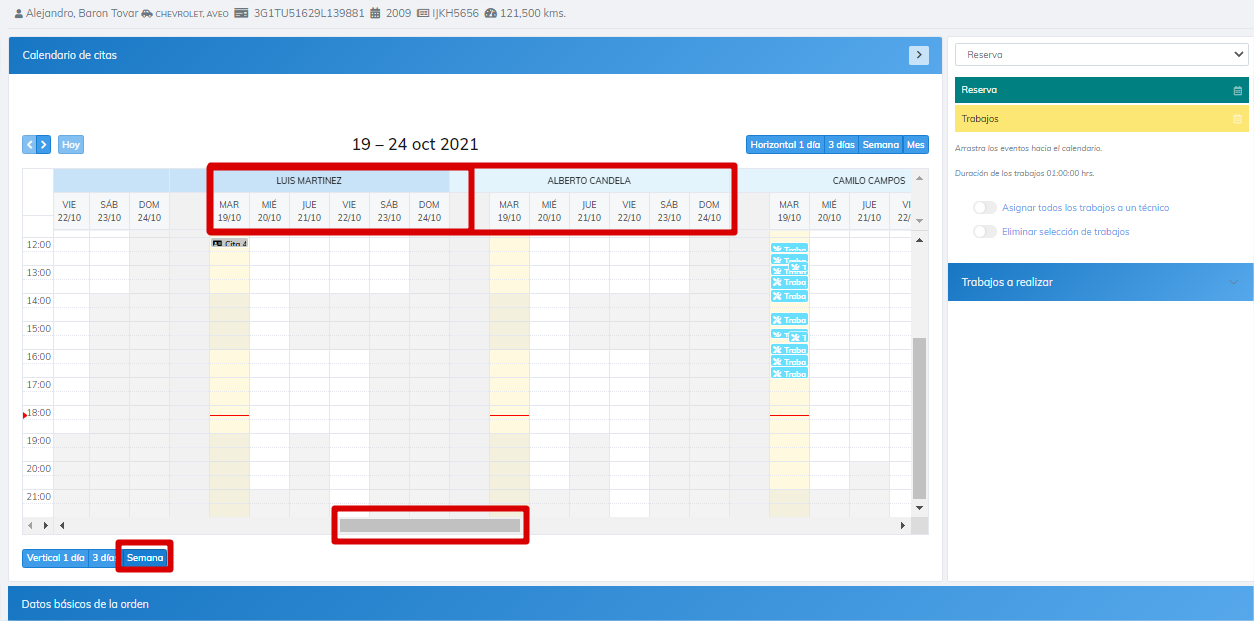Open the Cita 4 appointment event
The width and height of the screenshot is (1254, 621).
229,244
